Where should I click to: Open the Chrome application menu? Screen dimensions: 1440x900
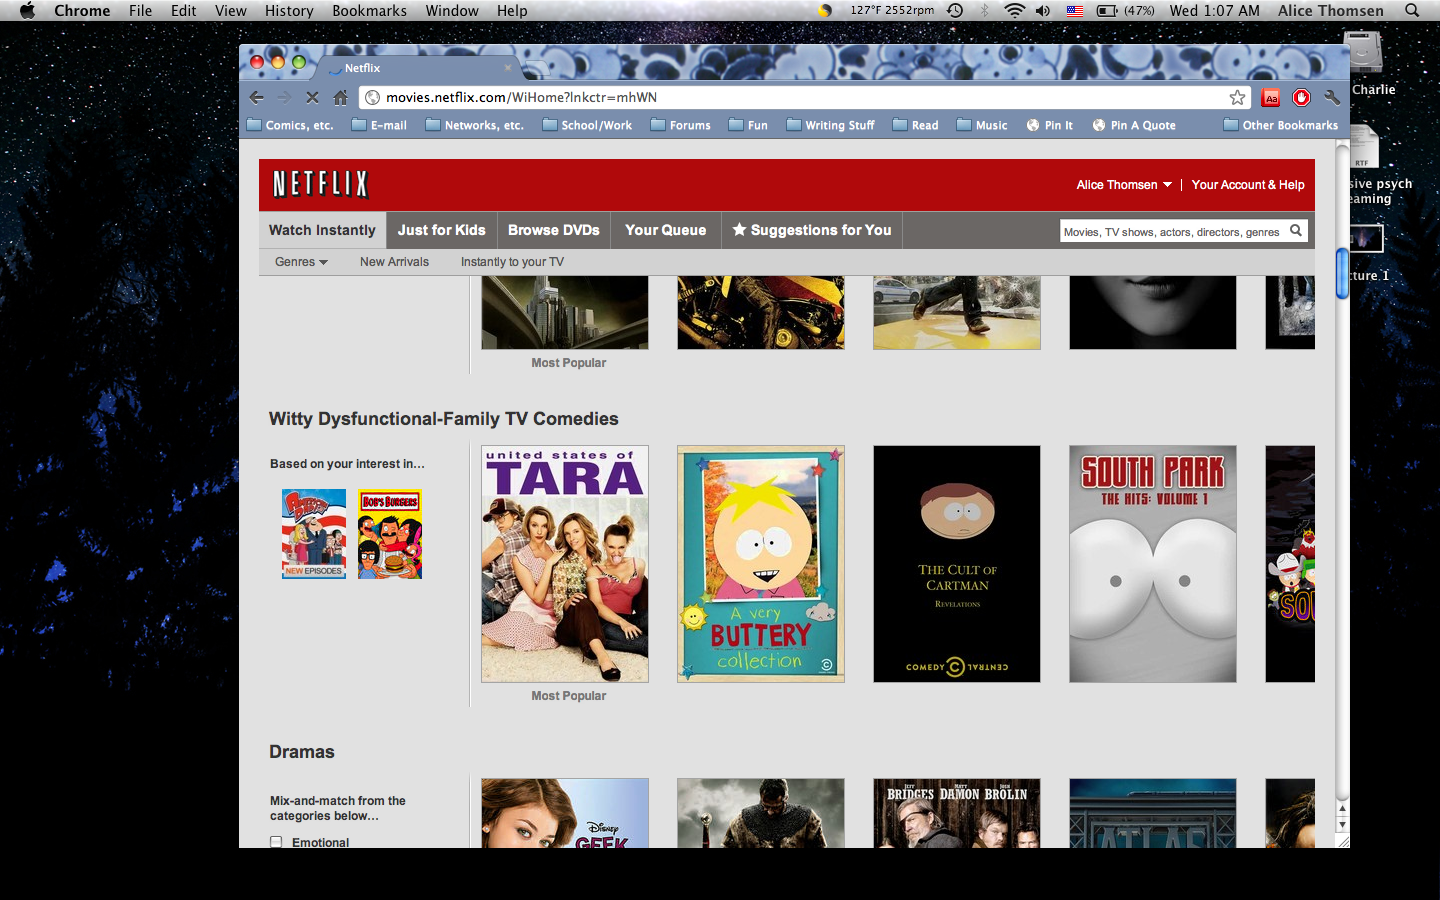(x=82, y=11)
